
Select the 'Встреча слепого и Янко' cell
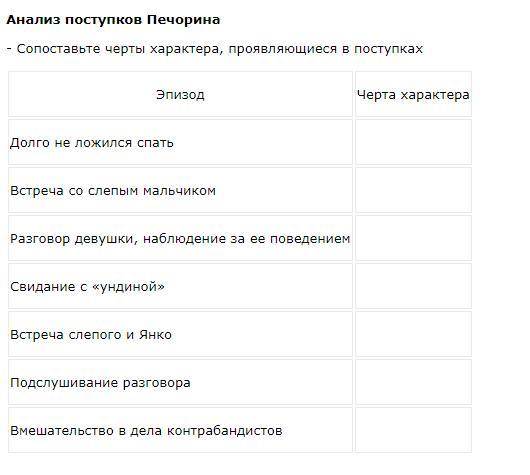tap(180, 334)
